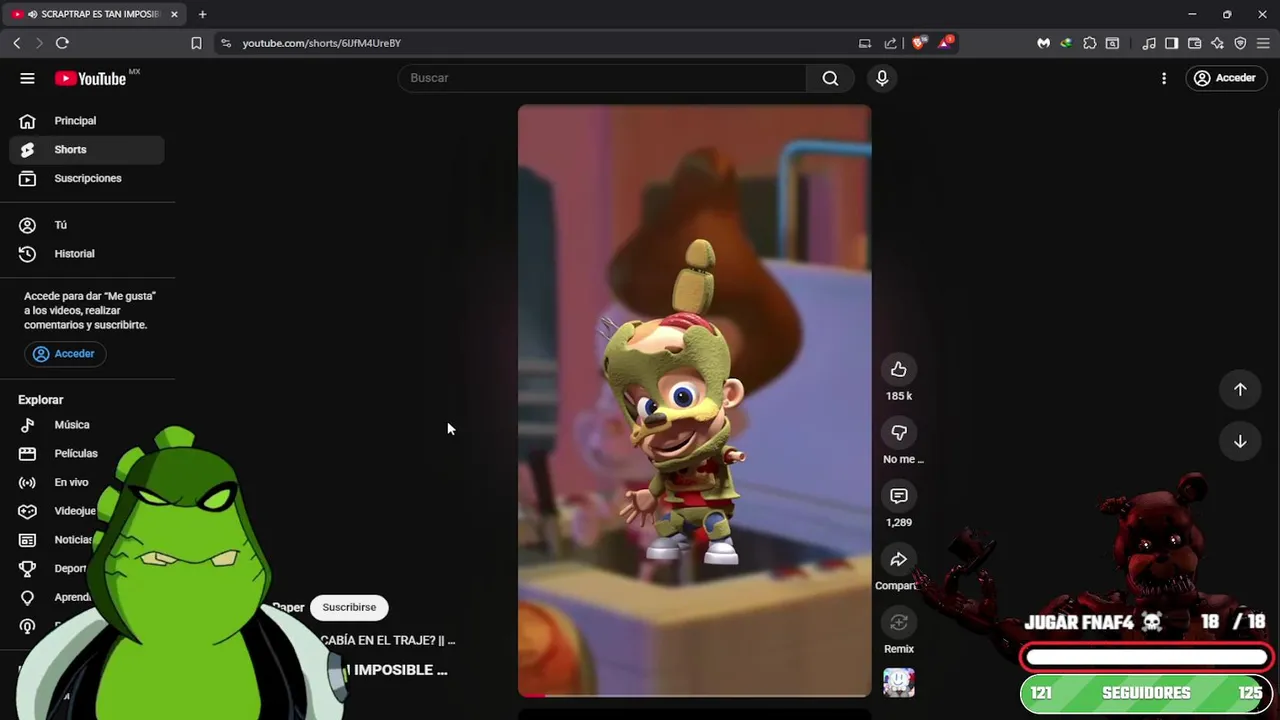Go to previous short with up arrow
This screenshot has height=720, width=1280.
(x=1240, y=390)
